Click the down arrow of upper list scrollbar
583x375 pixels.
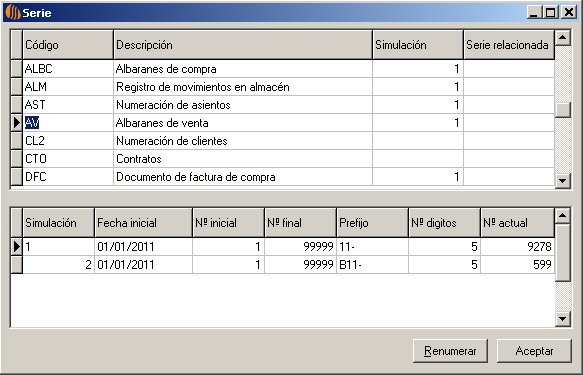click(563, 181)
